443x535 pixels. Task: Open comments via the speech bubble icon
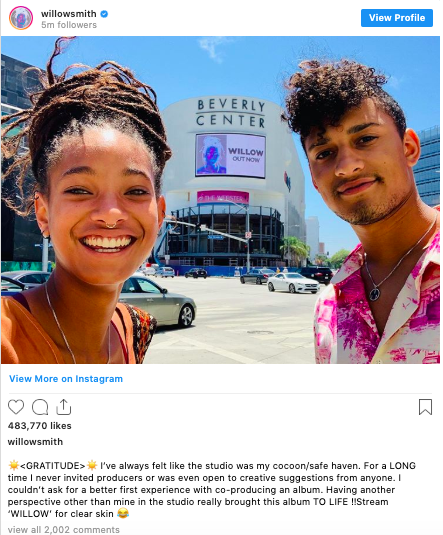pos(40,407)
